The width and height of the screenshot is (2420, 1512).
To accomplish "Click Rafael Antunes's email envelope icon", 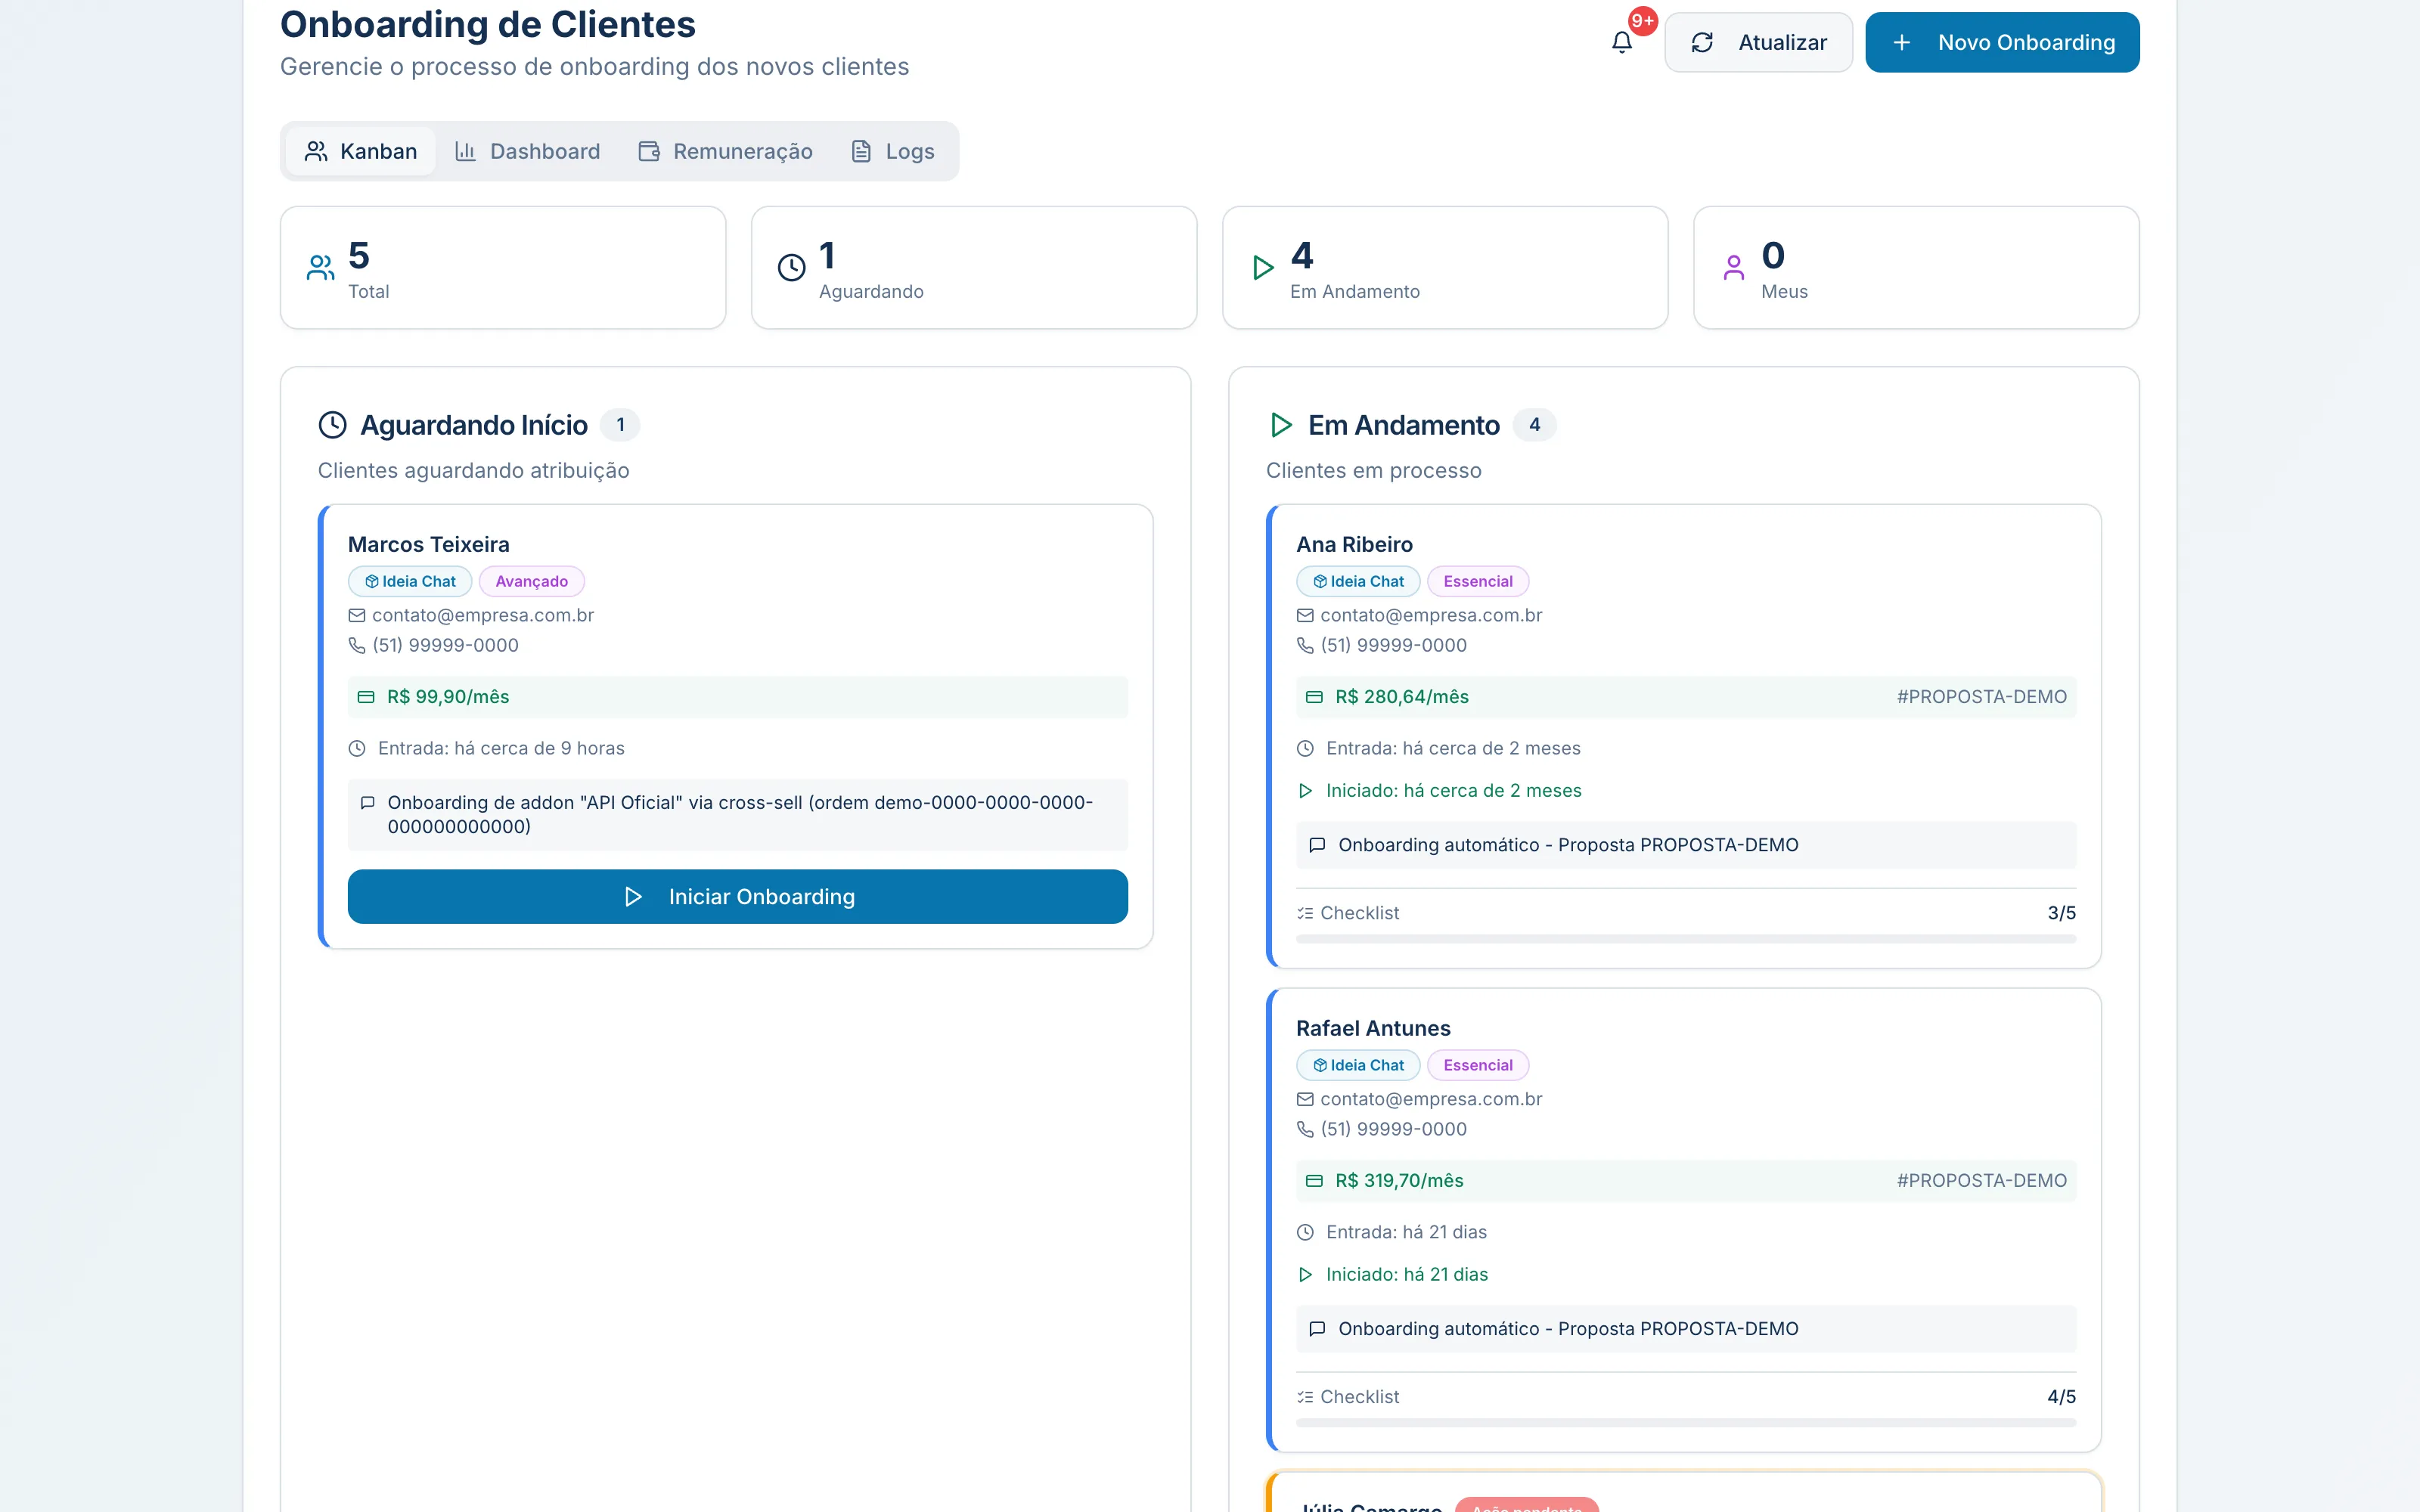I will 1305,1099.
